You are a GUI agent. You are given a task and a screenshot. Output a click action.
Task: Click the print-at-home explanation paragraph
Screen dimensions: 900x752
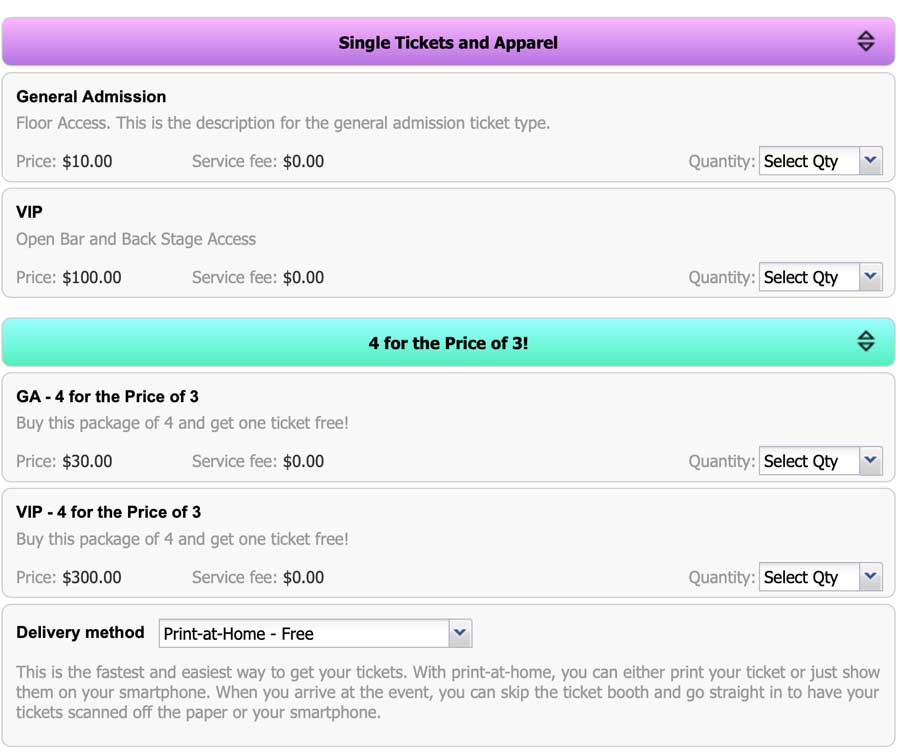pos(448,692)
